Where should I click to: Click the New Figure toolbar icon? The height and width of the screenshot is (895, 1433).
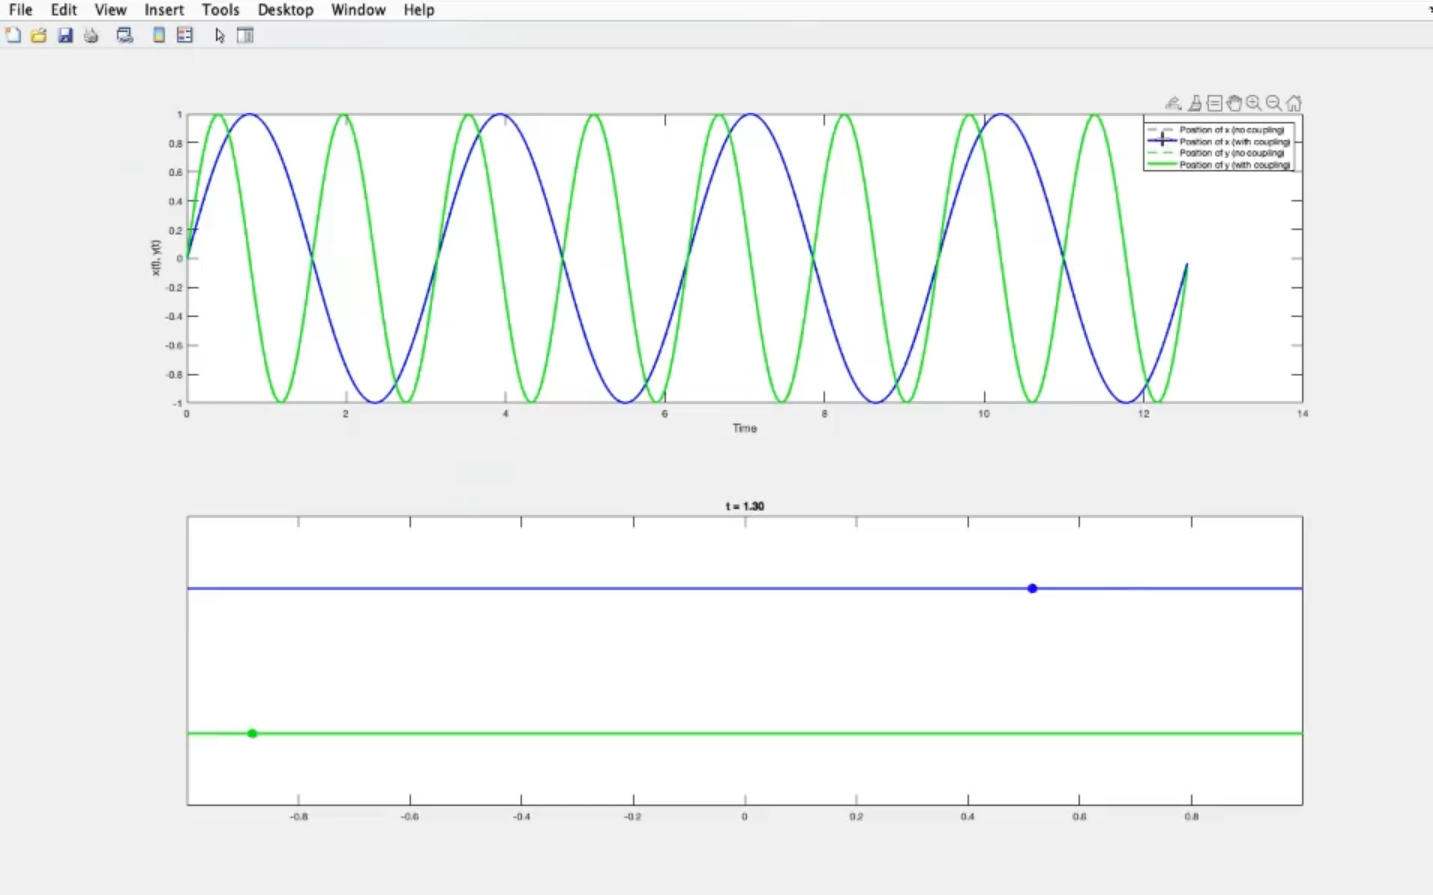[x=13, y=35]
